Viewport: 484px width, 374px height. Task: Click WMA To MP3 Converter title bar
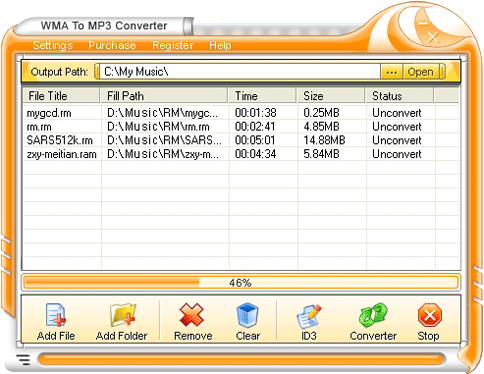tap(104, 26)
